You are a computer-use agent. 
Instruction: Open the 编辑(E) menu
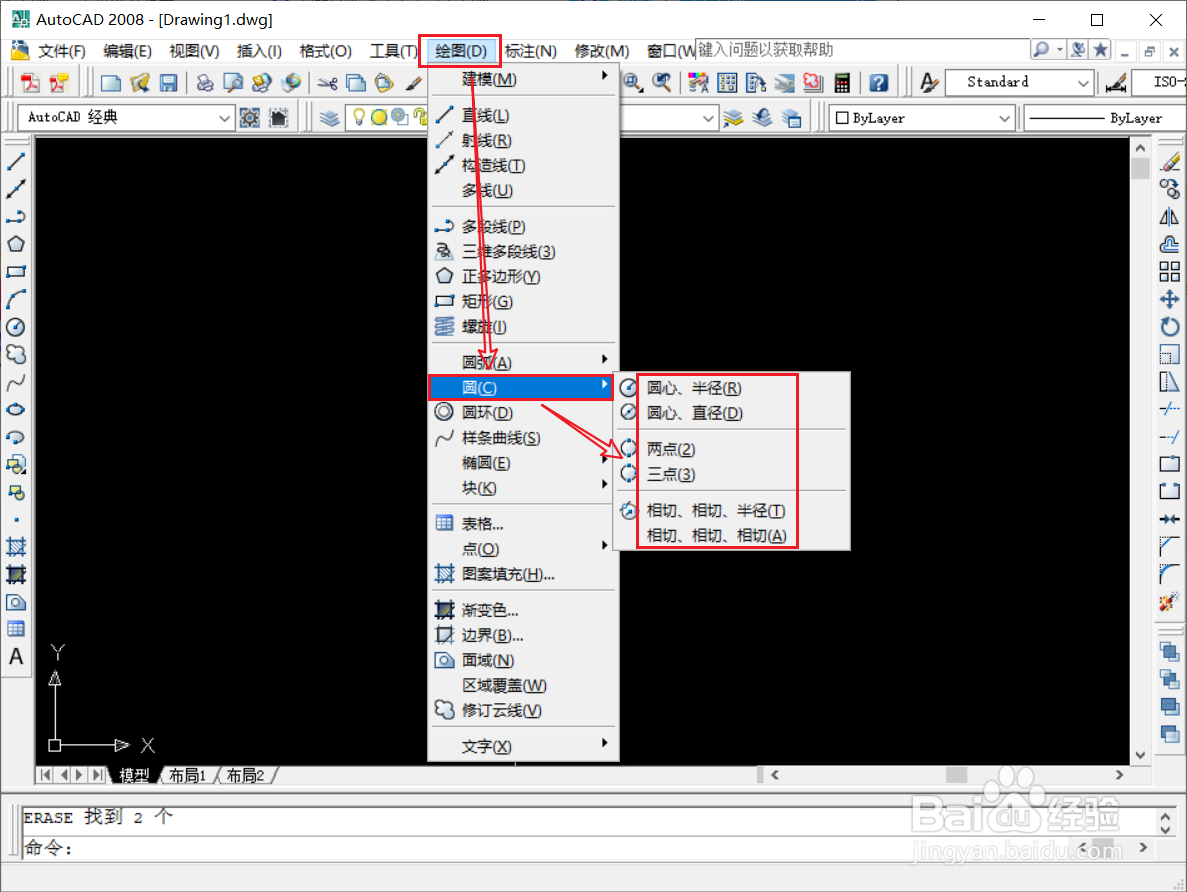click(127, 51)
